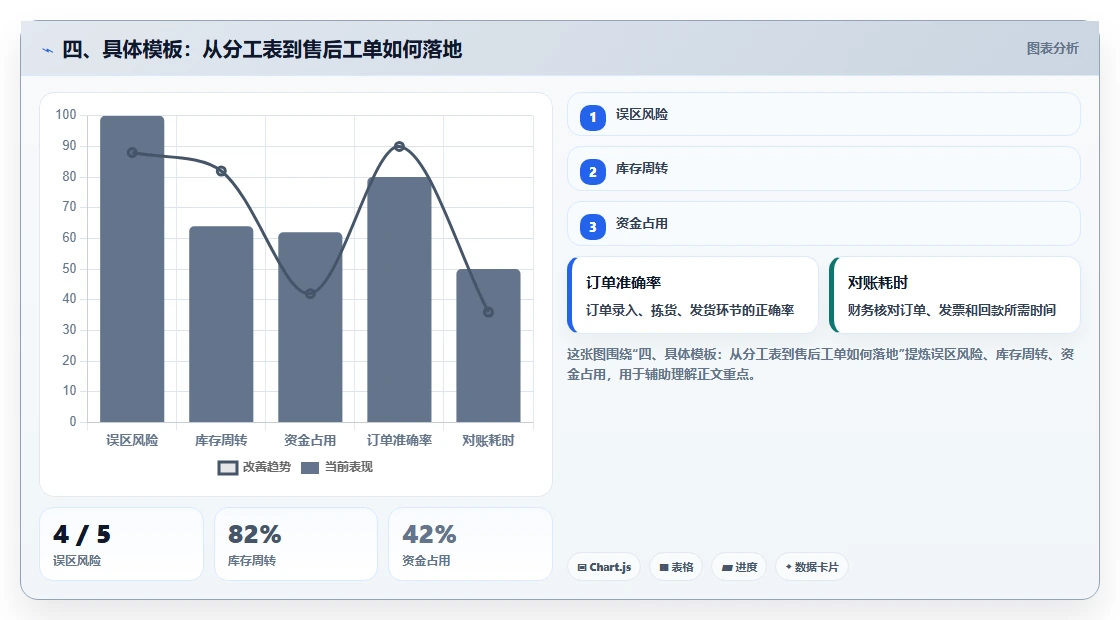Click the 资金占用 bar in chart
This screenshot has width=1120, height=620.
tap(310, 327)
